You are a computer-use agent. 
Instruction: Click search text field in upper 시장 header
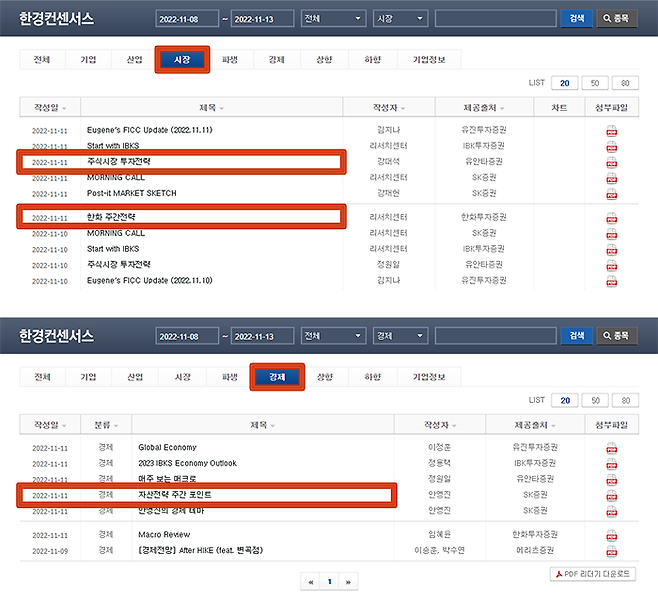(496, 18)
